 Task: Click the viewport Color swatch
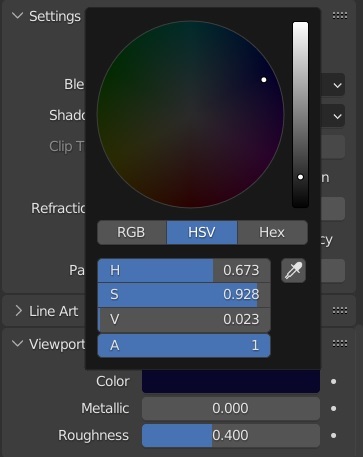point(231,381)
